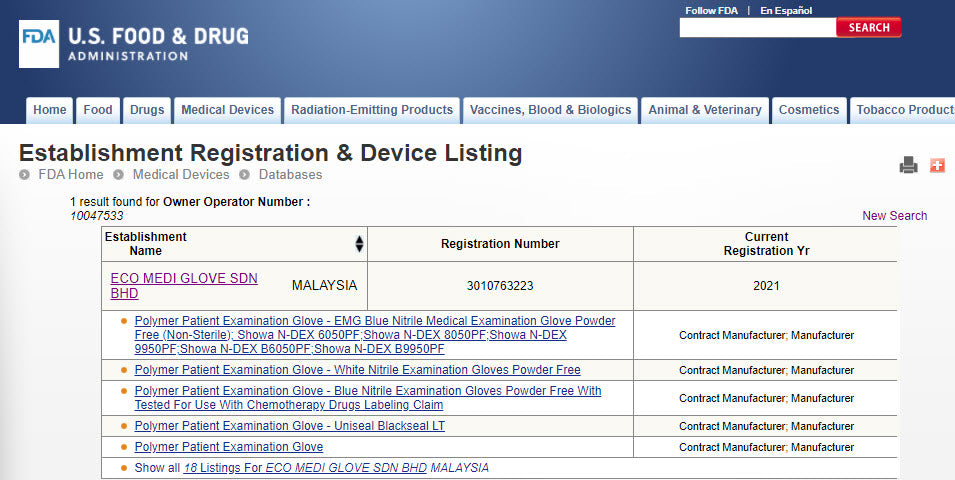Switch to En Español language link
The height and width of the screenshot is (480, 955).
pos(786,11)
